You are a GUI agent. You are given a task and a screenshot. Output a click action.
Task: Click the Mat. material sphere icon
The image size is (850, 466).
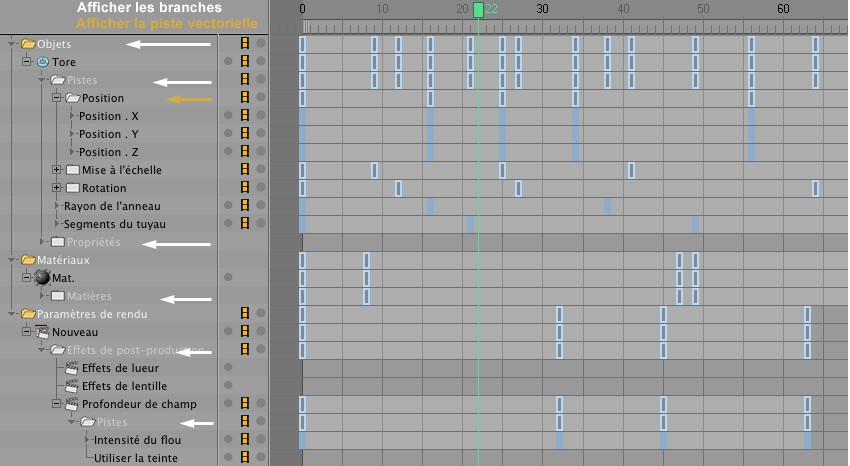coord(42,277)
